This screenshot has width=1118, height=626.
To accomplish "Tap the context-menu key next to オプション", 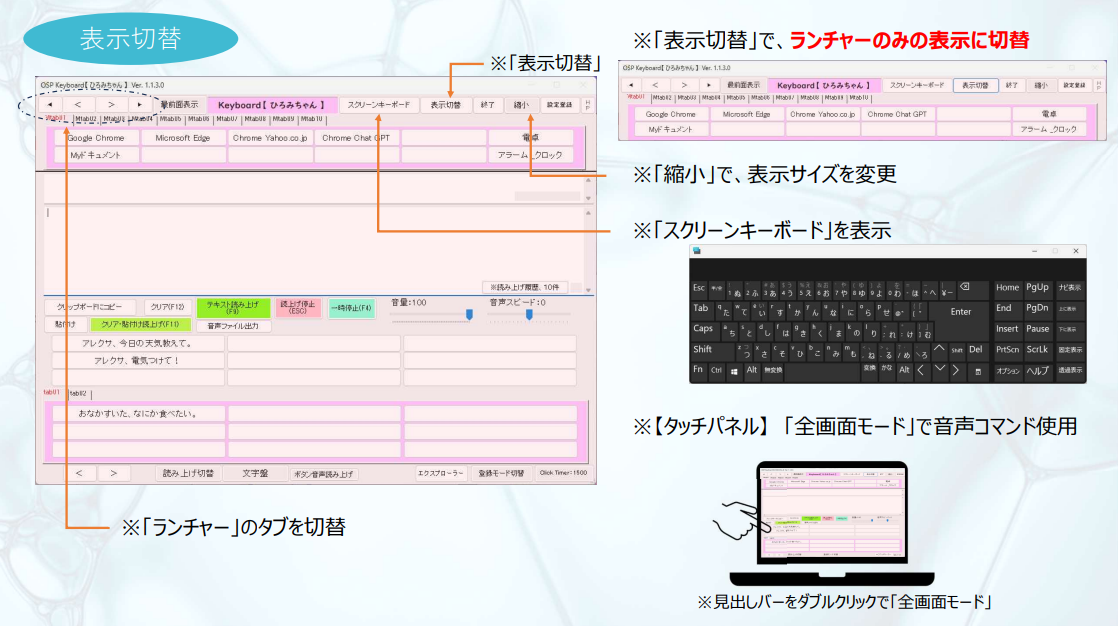I will [978, 371].
